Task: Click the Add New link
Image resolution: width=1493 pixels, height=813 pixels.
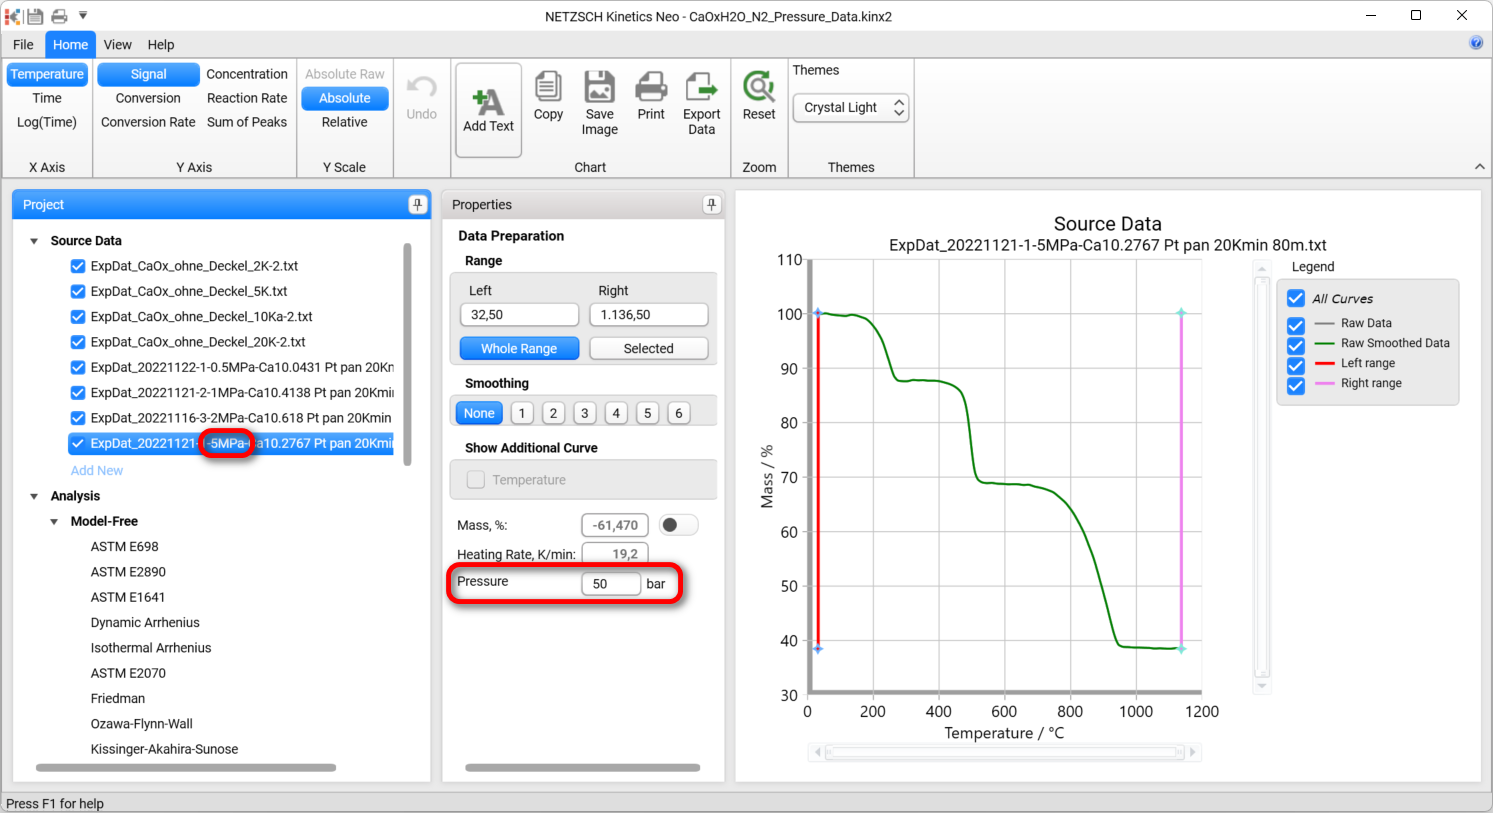Action: point(97,471)
